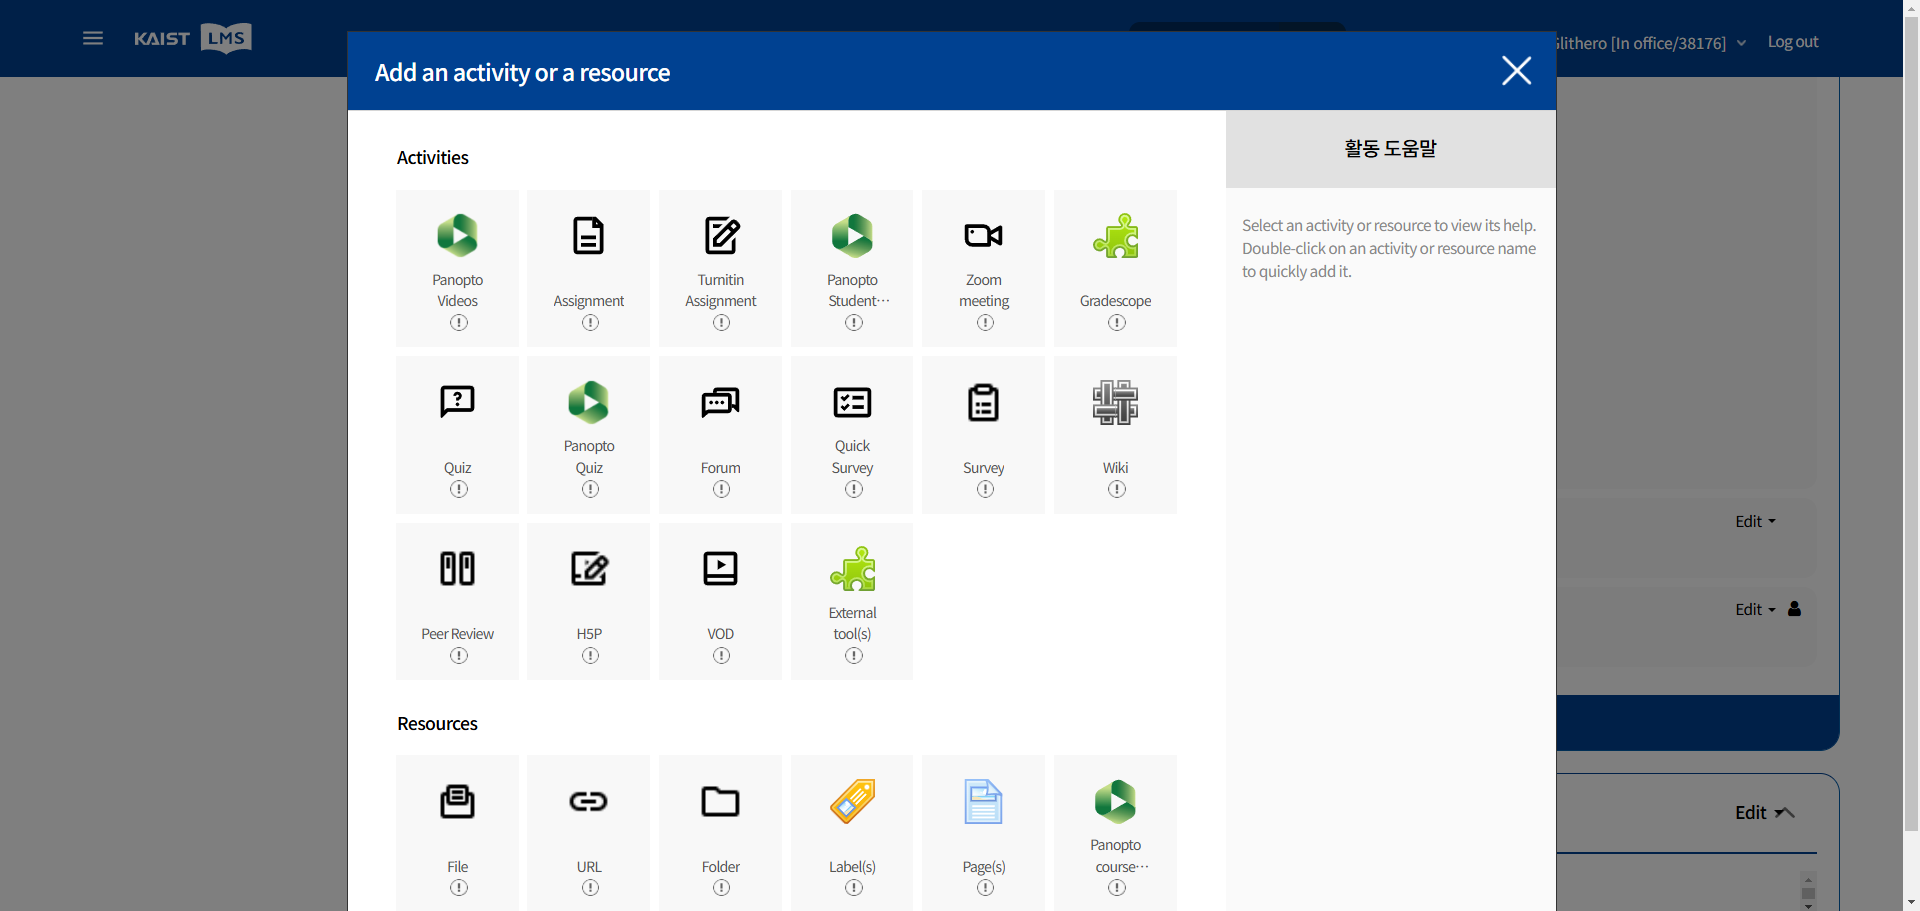Show info for Gradescope

pos(1117,323)
